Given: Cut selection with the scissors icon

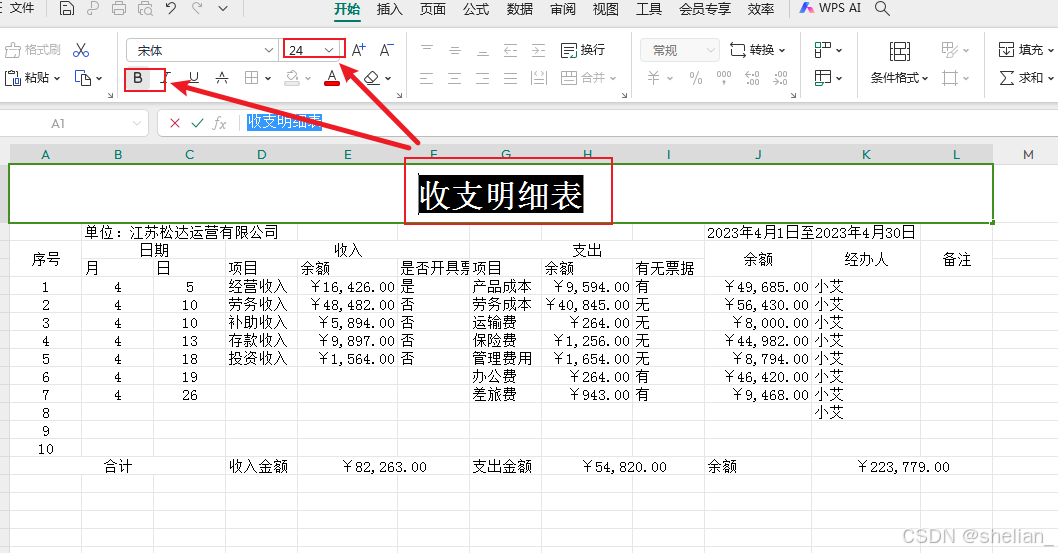Looking at the screenshot, I should 81,50.
